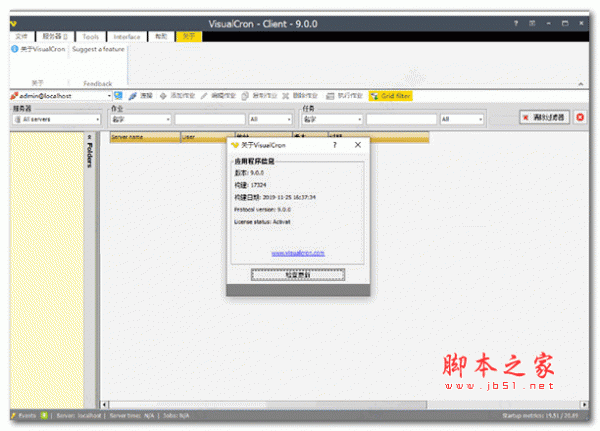Click the VisualCron logo in dialog title
Viewport: 600px width, 431px height.
235,145
